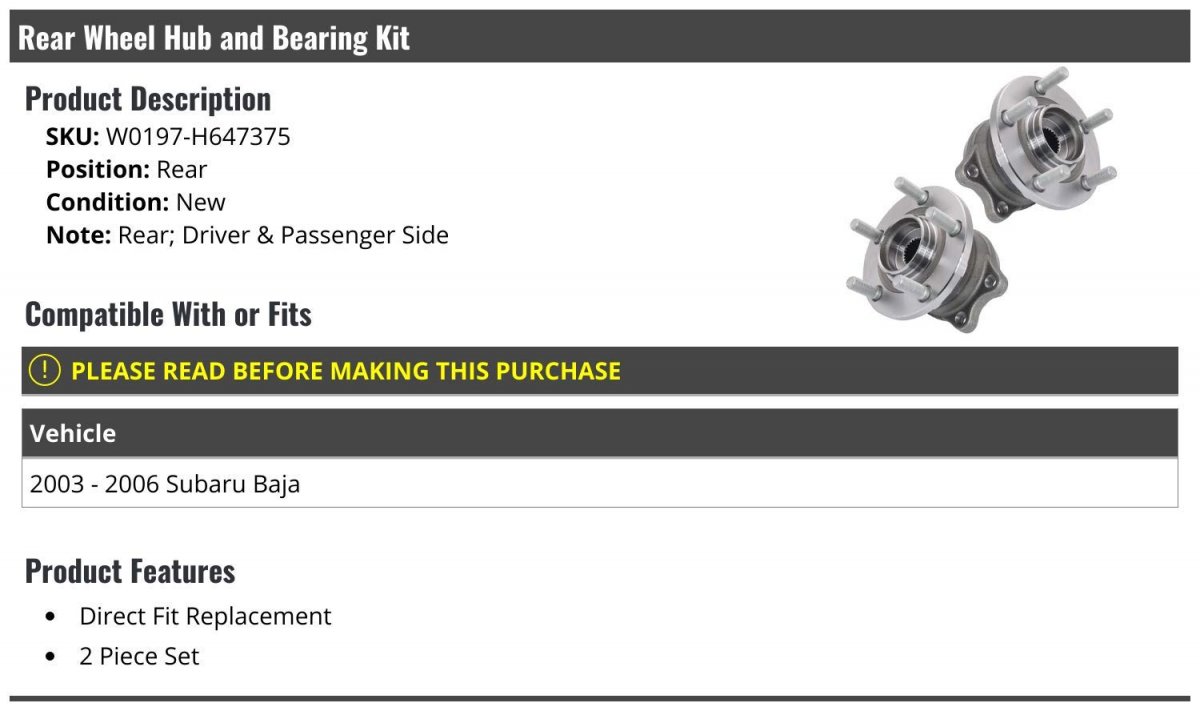Click the 2 Piece Set bullet
This screenshot has width=1200, height=711.
[139, 656]
